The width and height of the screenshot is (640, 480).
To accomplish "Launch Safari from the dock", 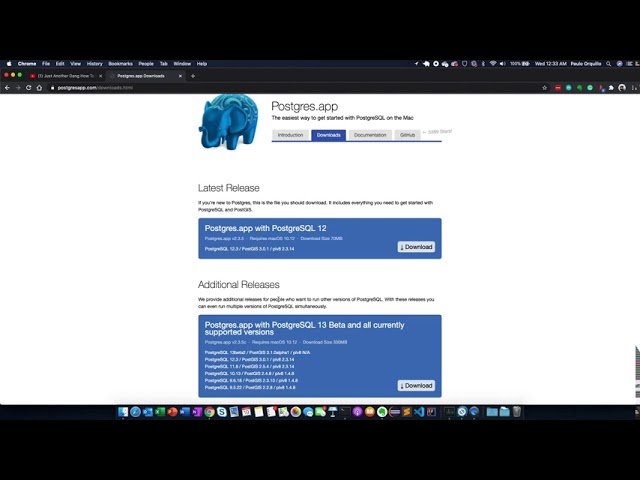I will (135, 412).
